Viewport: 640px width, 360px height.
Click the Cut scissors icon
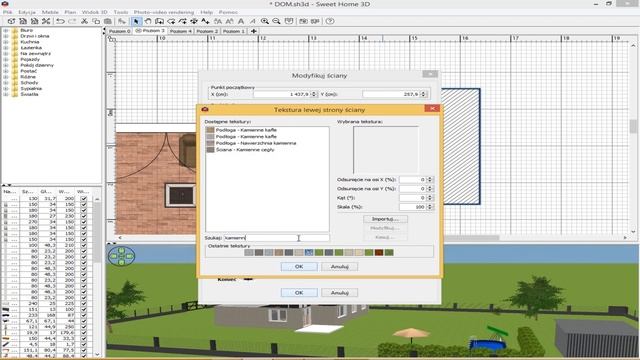[x=84, y=21]
